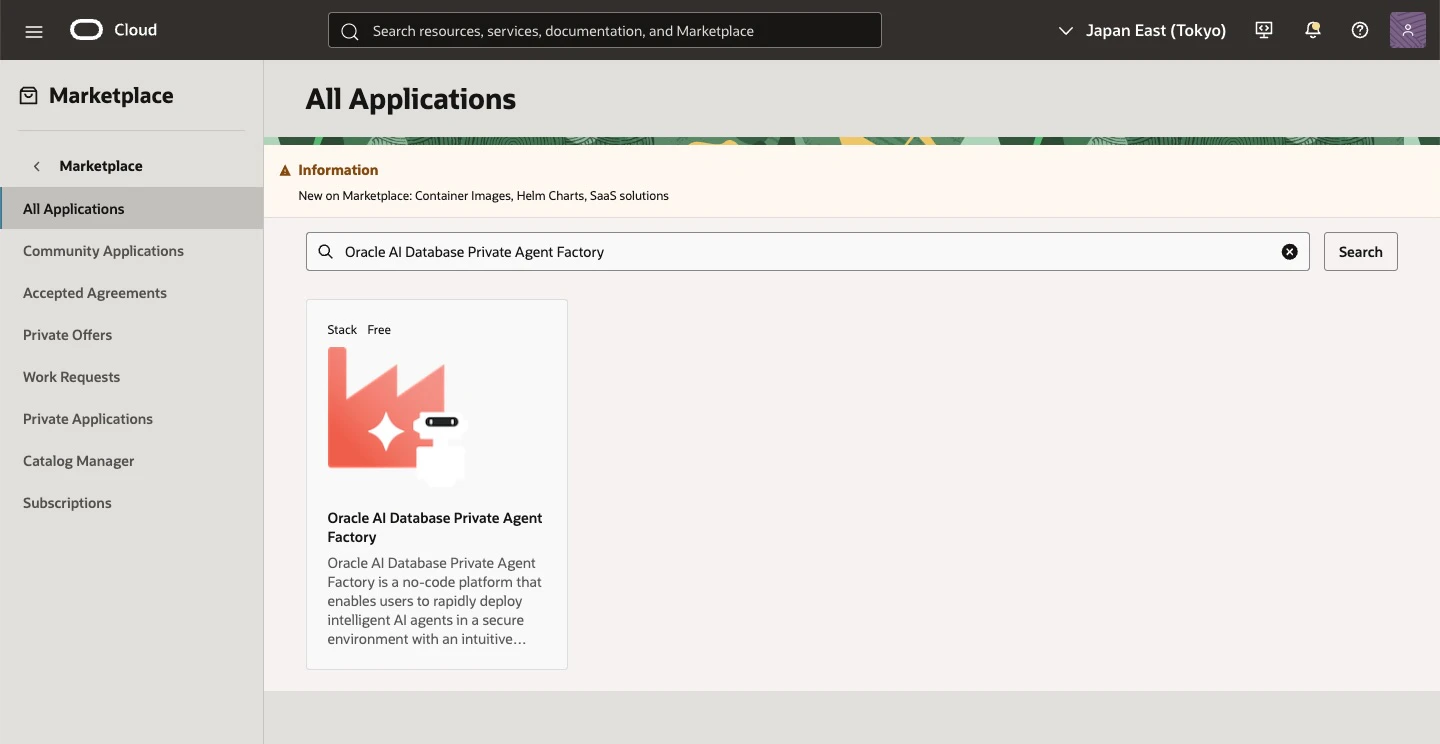
Task: Click the magnifier icon in the listing search
Action: coord(325,252)
